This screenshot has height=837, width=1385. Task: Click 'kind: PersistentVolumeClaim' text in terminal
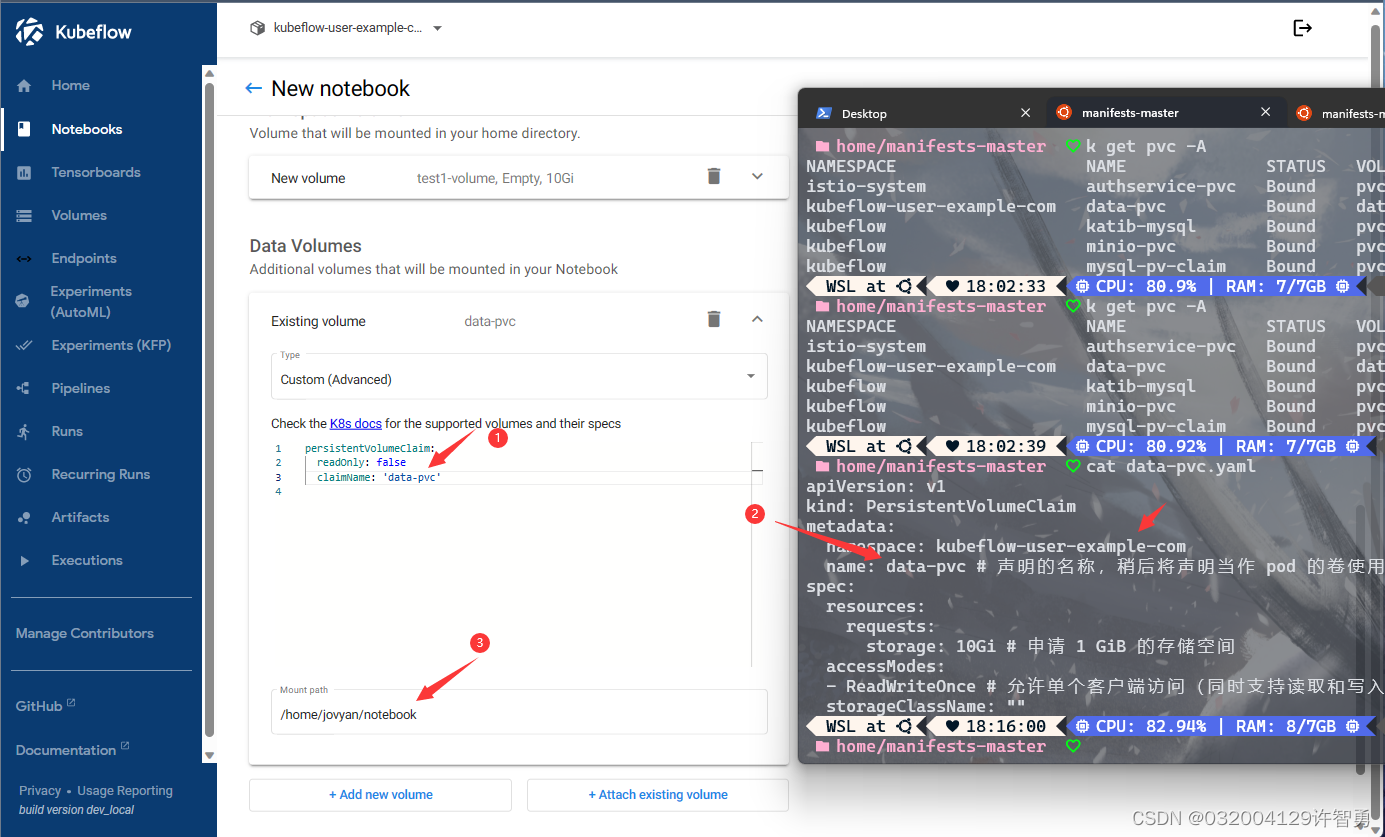tap(941, 506)
